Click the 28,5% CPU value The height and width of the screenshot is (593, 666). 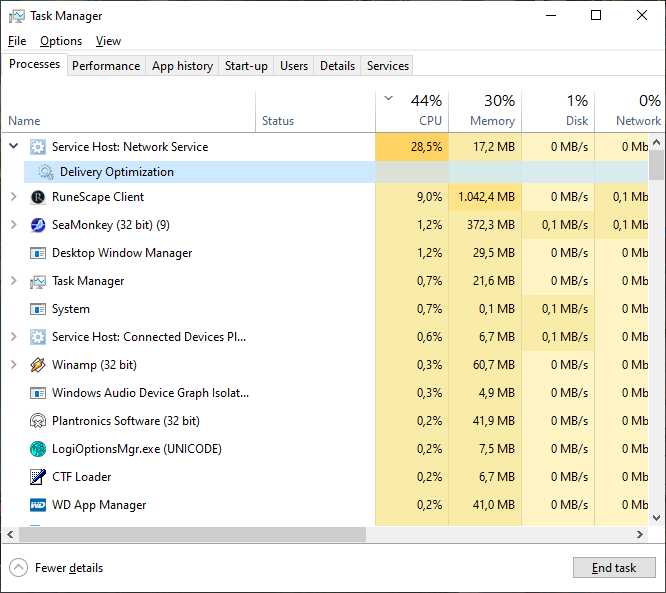point(426,147)
